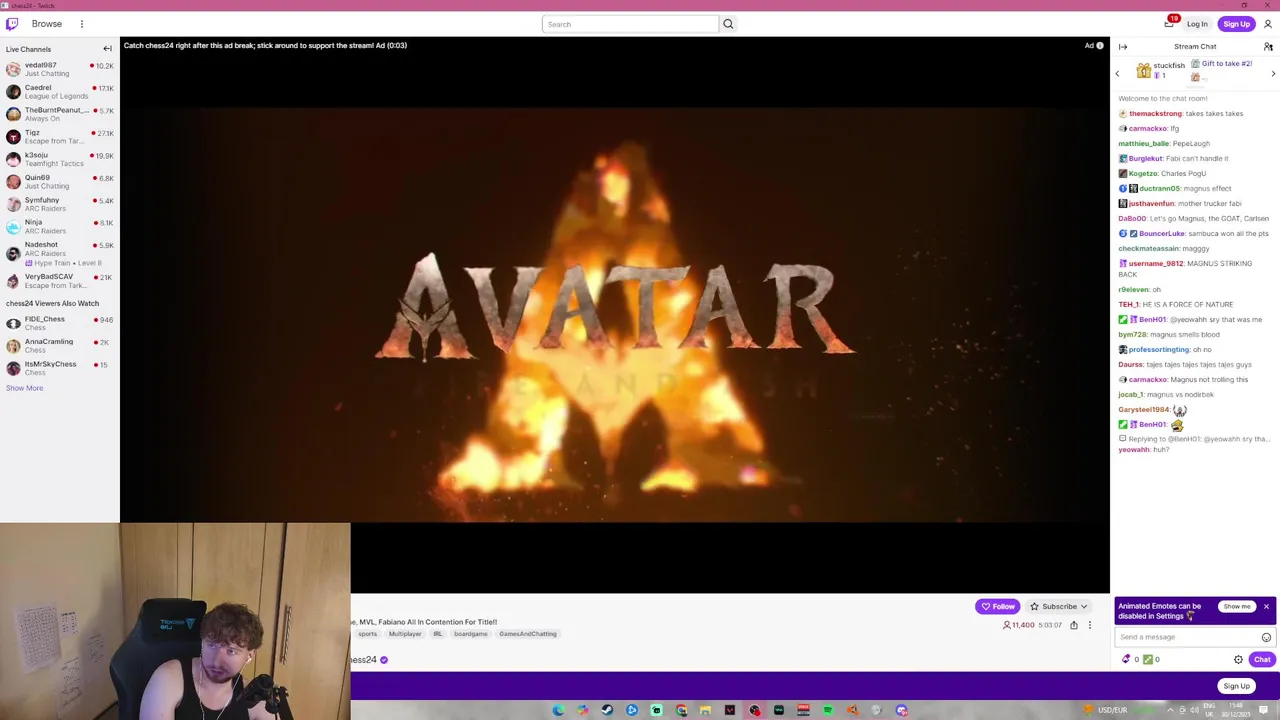Open the user profile icon menu

click(x=1267, y=24)
